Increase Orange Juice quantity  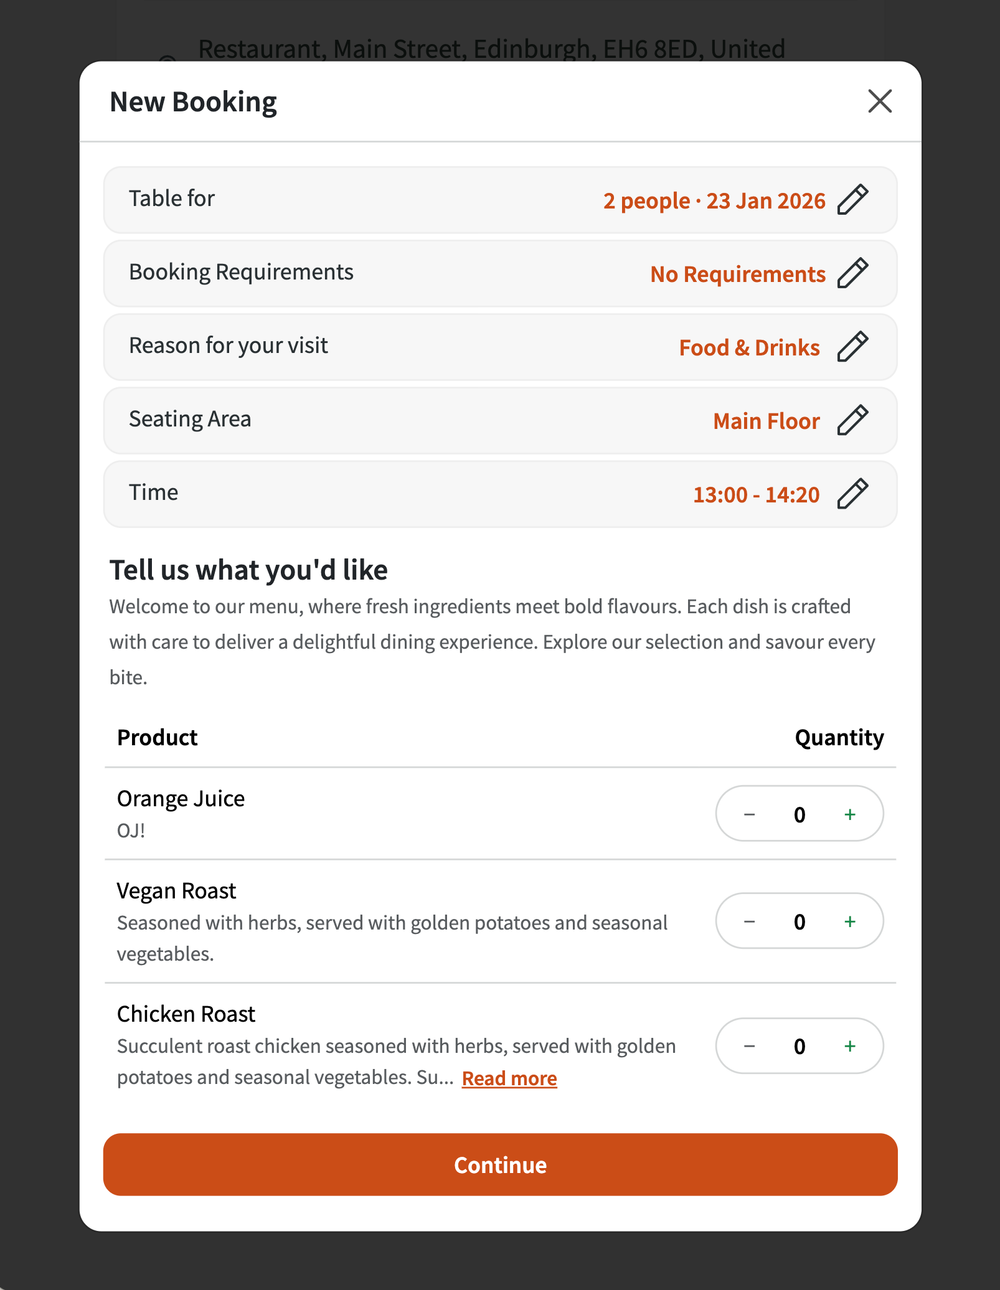[x=849, y=814]
